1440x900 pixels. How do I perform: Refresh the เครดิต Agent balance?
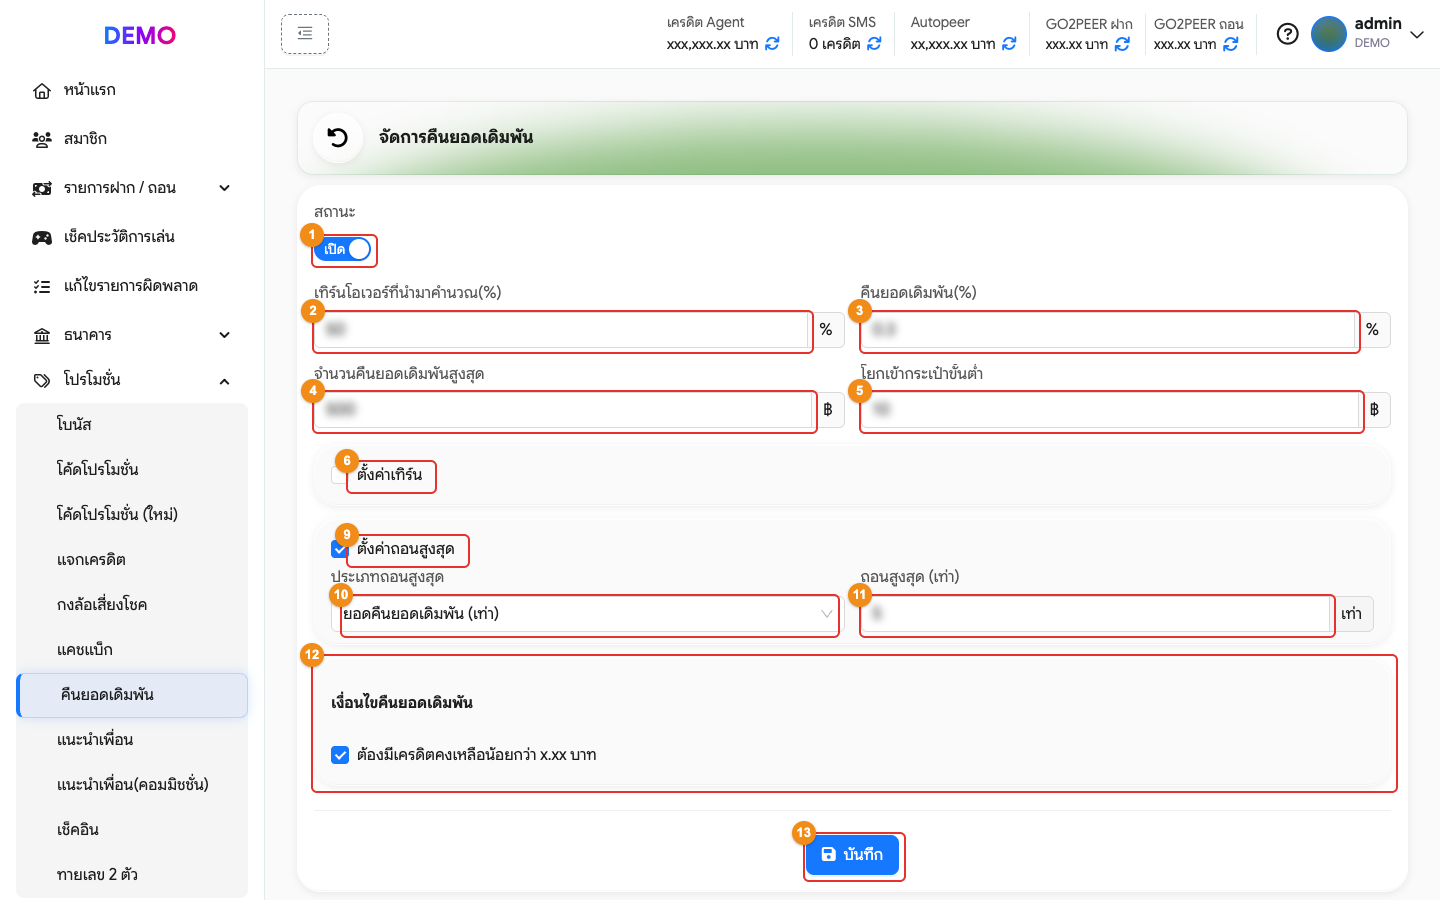click(772, 44)
